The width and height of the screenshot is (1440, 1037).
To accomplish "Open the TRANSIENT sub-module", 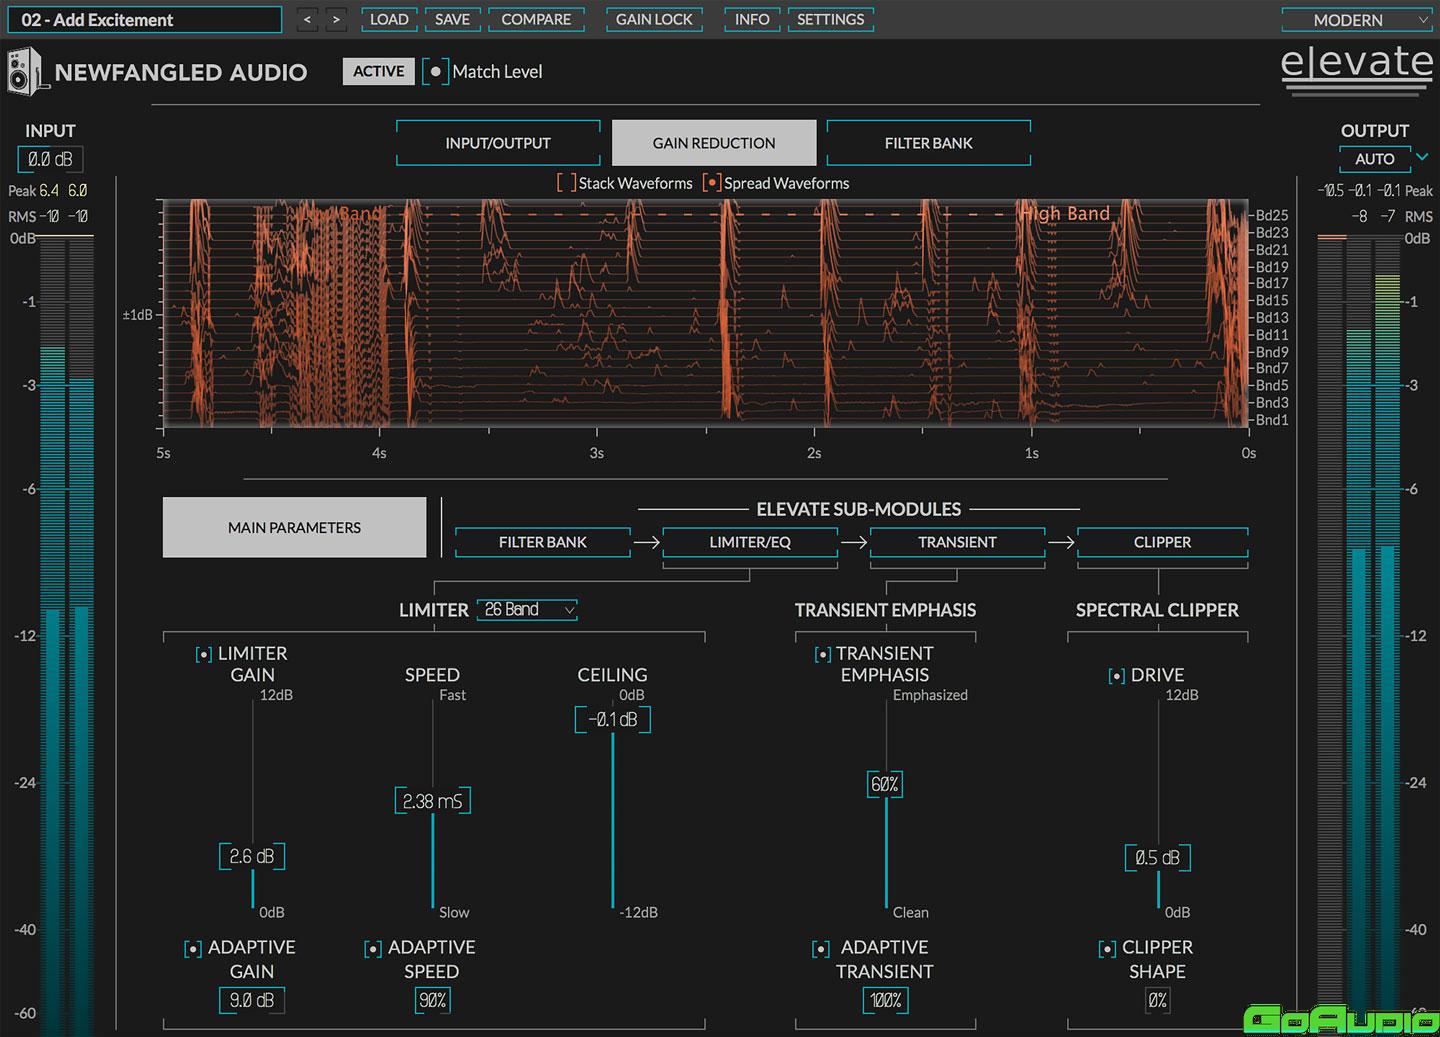I will tap(957, 542).
